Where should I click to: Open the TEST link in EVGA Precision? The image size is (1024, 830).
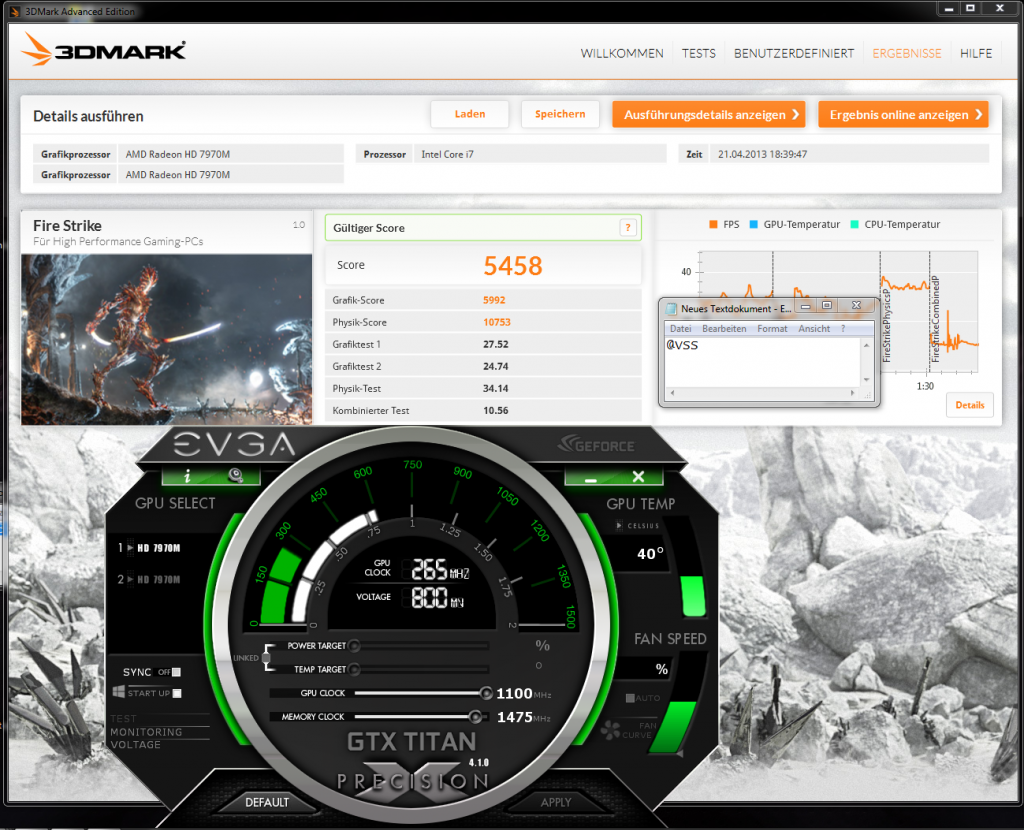pos(123,719)
